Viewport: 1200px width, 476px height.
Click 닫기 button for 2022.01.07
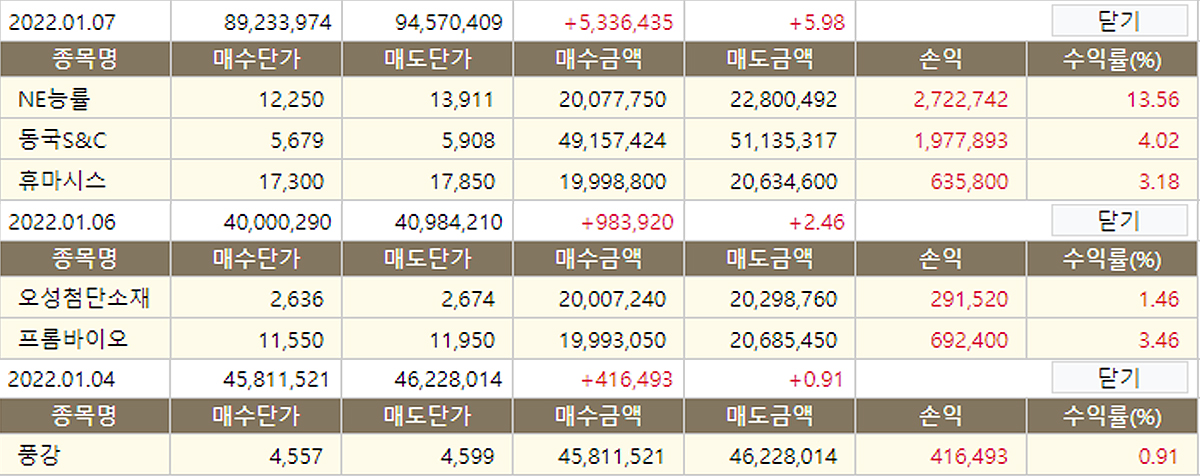pyautogui.click(x=1113, y=21)
